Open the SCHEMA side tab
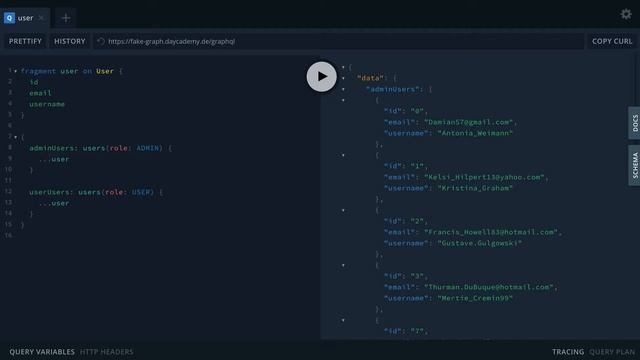640x360 pixels. click(635, 165)
